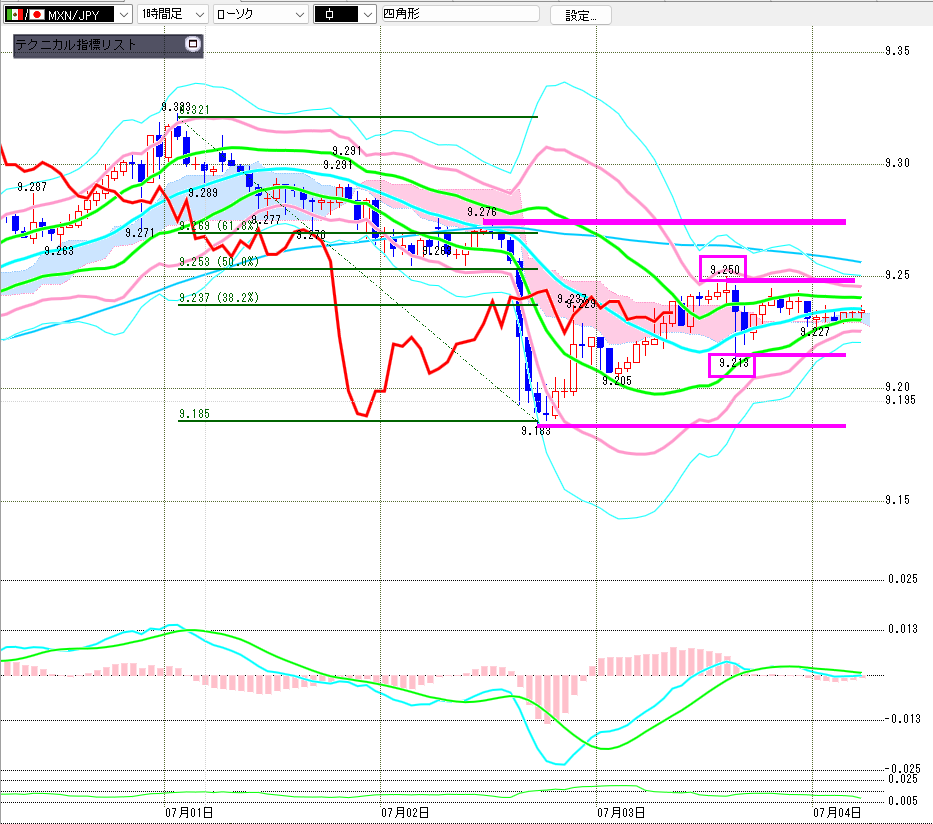Maximize the テクニカル指標リスト panel using its square icon
The width and height of the screenshot is (933, 824).
point(192,43)
